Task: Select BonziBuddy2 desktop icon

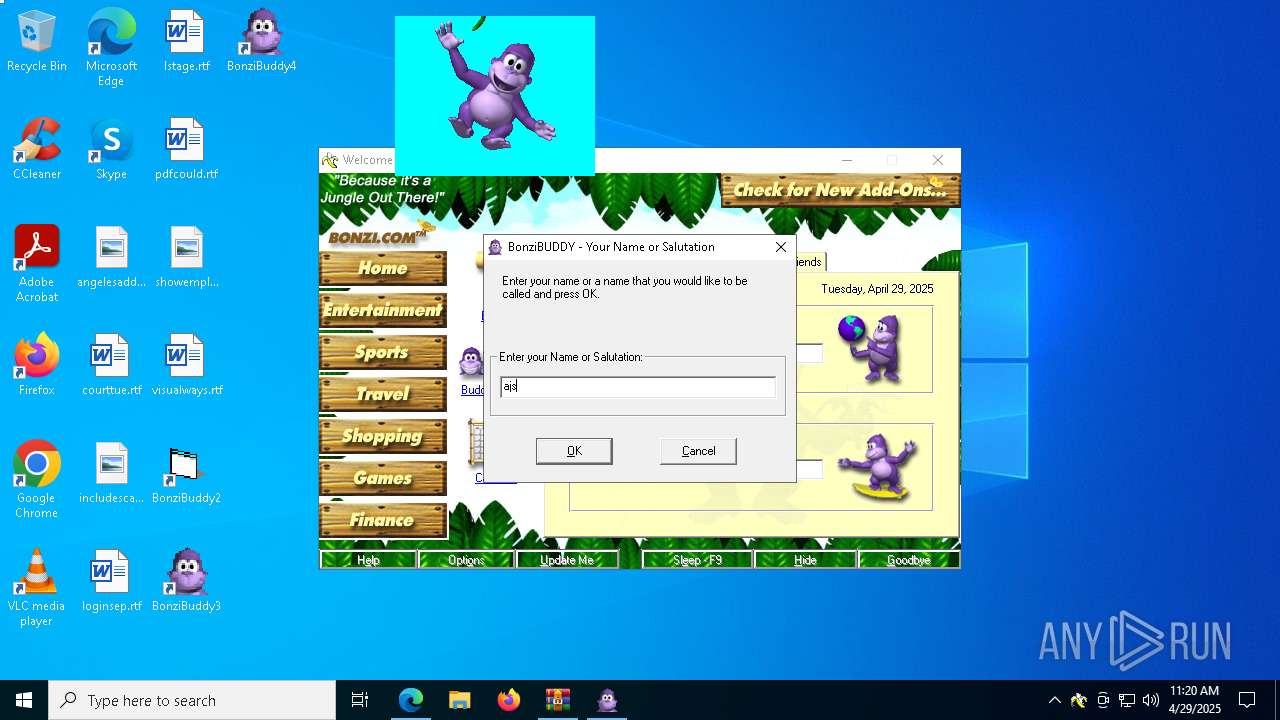Action: (x=186, y=474)
